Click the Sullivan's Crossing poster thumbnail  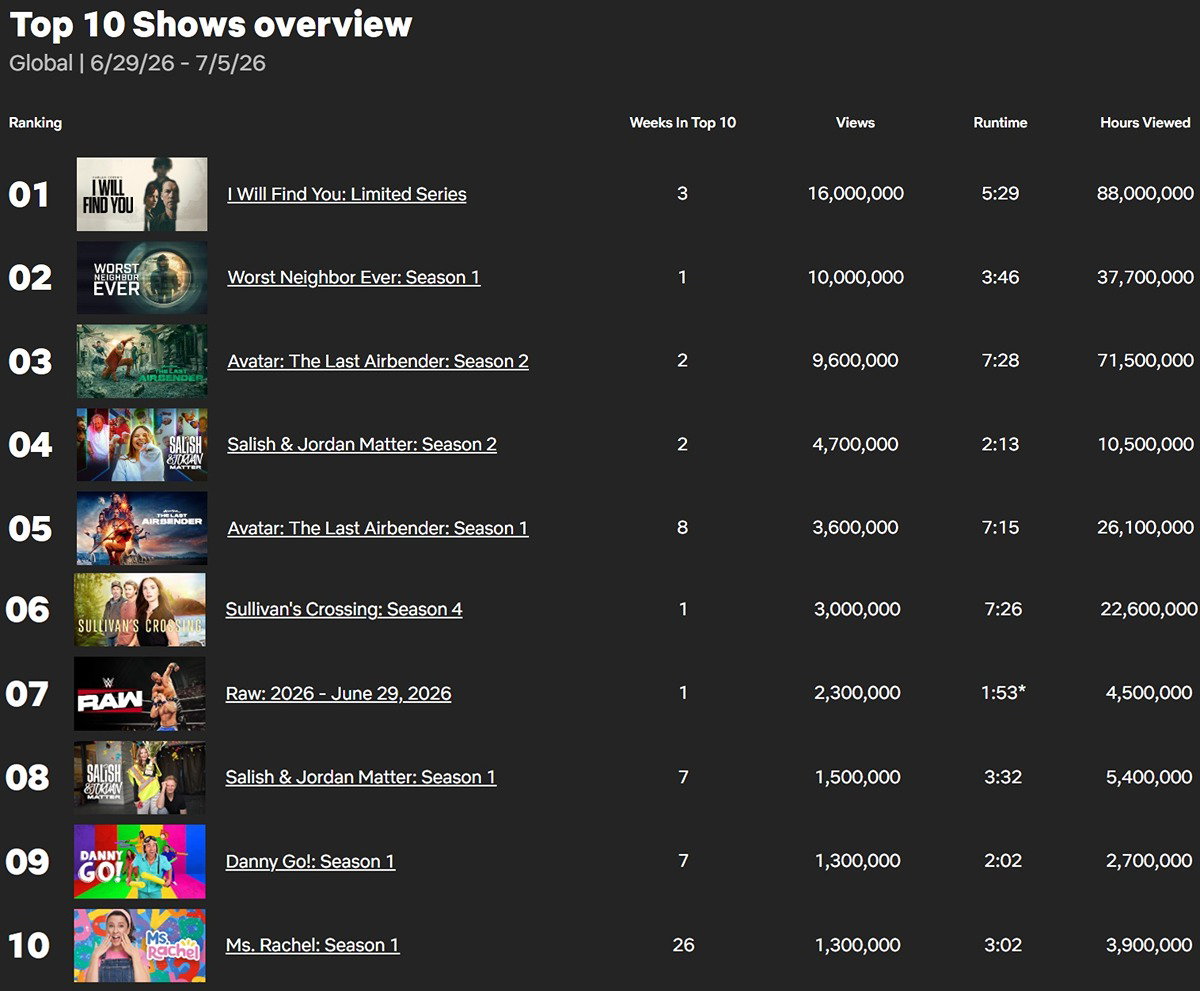pyautogui.click(x=140, y=609)
